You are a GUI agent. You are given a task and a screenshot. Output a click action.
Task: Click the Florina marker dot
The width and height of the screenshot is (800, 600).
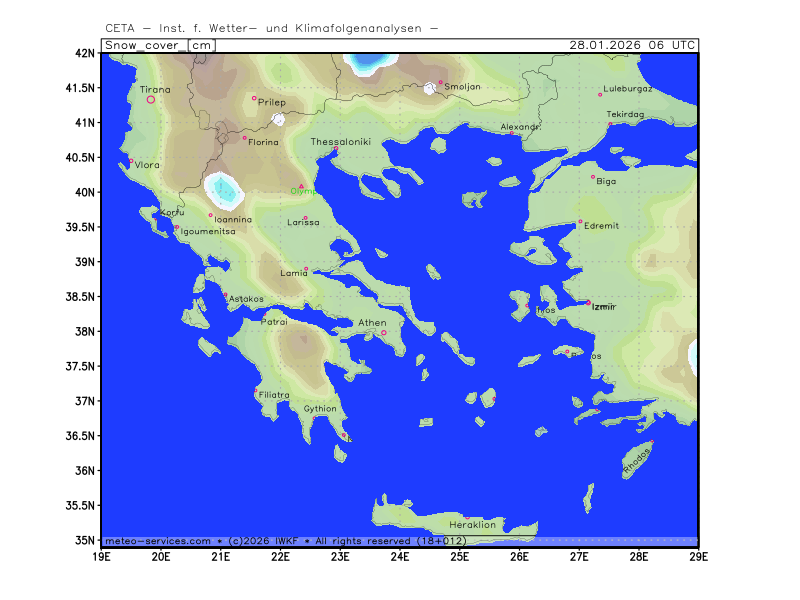click(x=245, y=138)
